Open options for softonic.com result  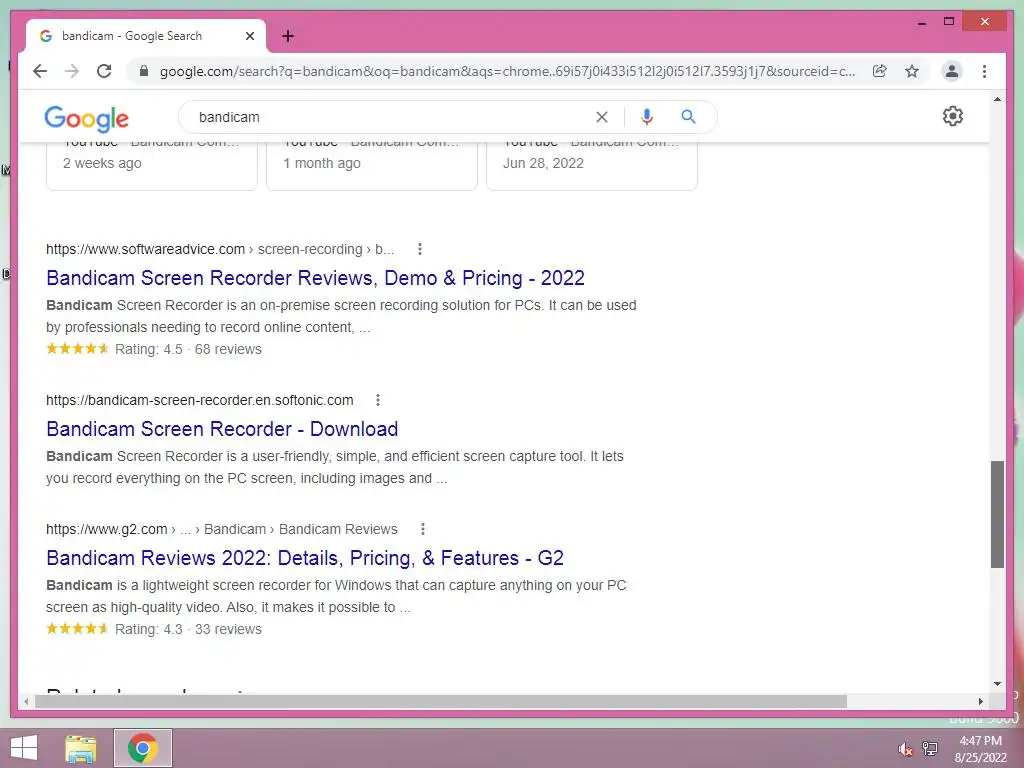pyautogui.click(x=377, y=400)
